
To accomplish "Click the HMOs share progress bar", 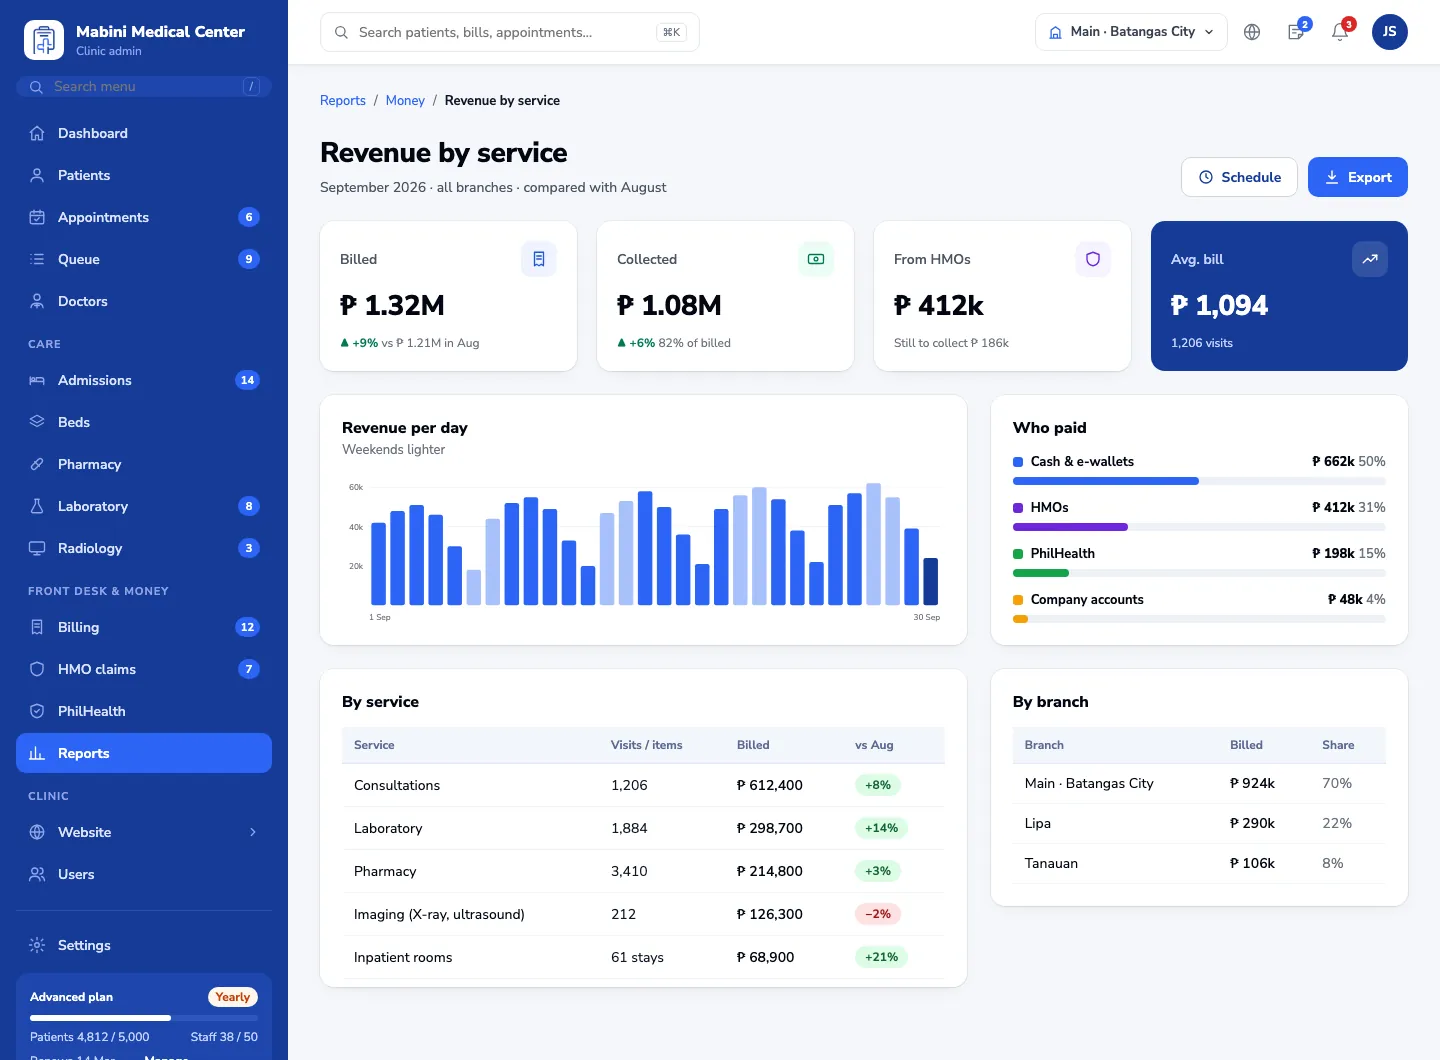I will pyautogui.click(x=1199, y=527).
